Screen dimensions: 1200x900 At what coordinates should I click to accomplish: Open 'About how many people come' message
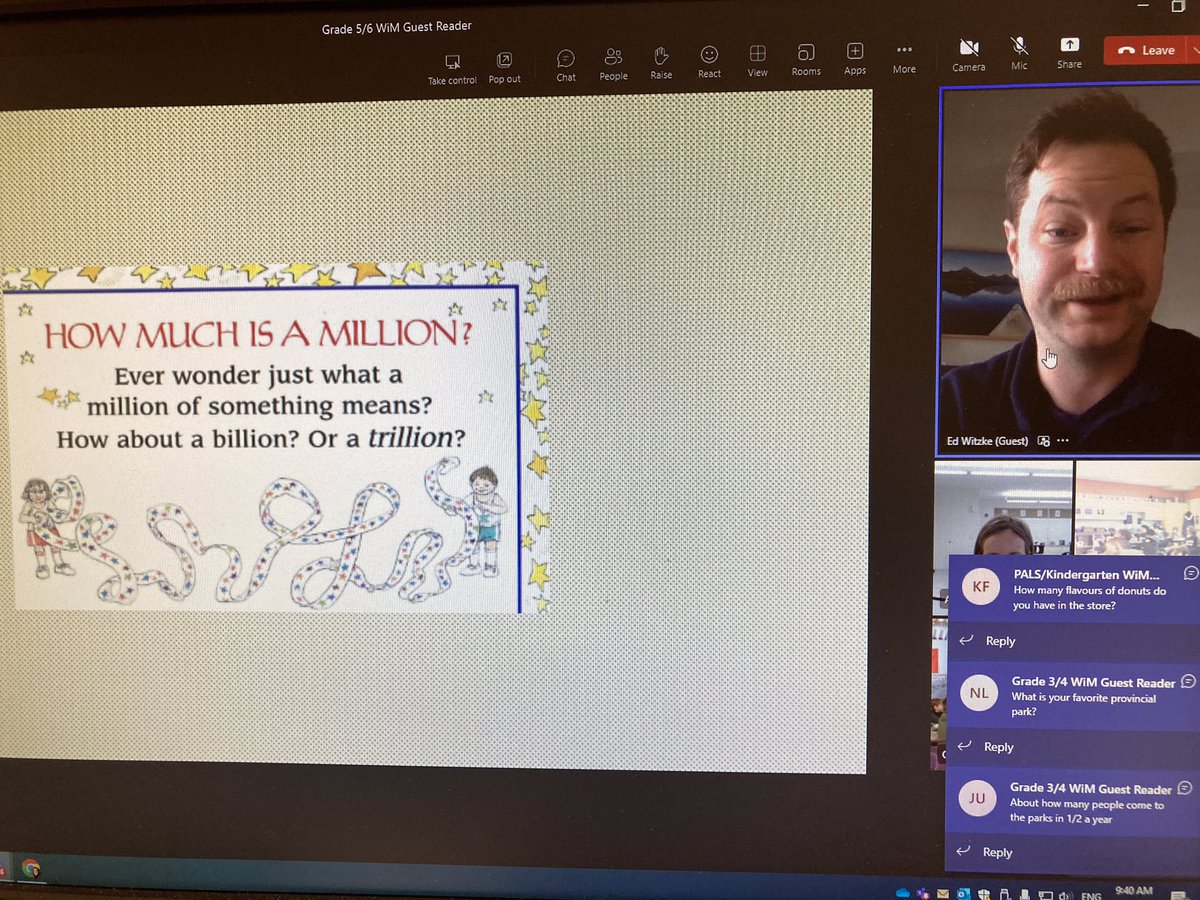tap(1087, 811)
